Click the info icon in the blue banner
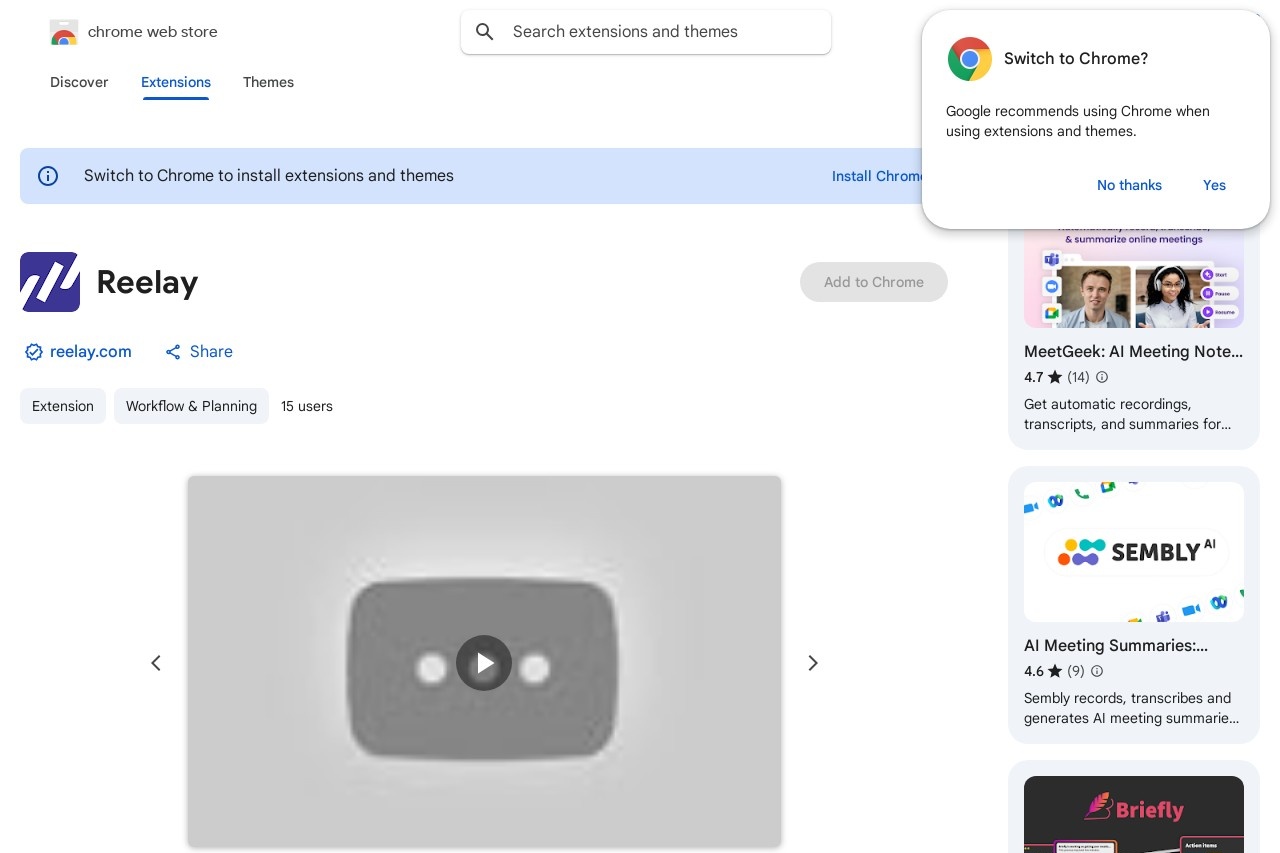This screenshot has height=853, width=1280. 48,176
